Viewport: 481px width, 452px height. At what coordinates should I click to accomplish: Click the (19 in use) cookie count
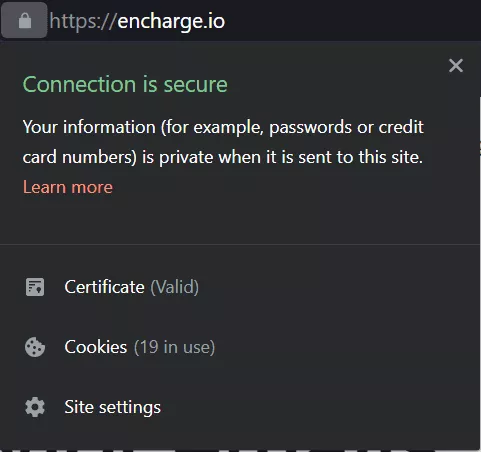tap(175, 347)
